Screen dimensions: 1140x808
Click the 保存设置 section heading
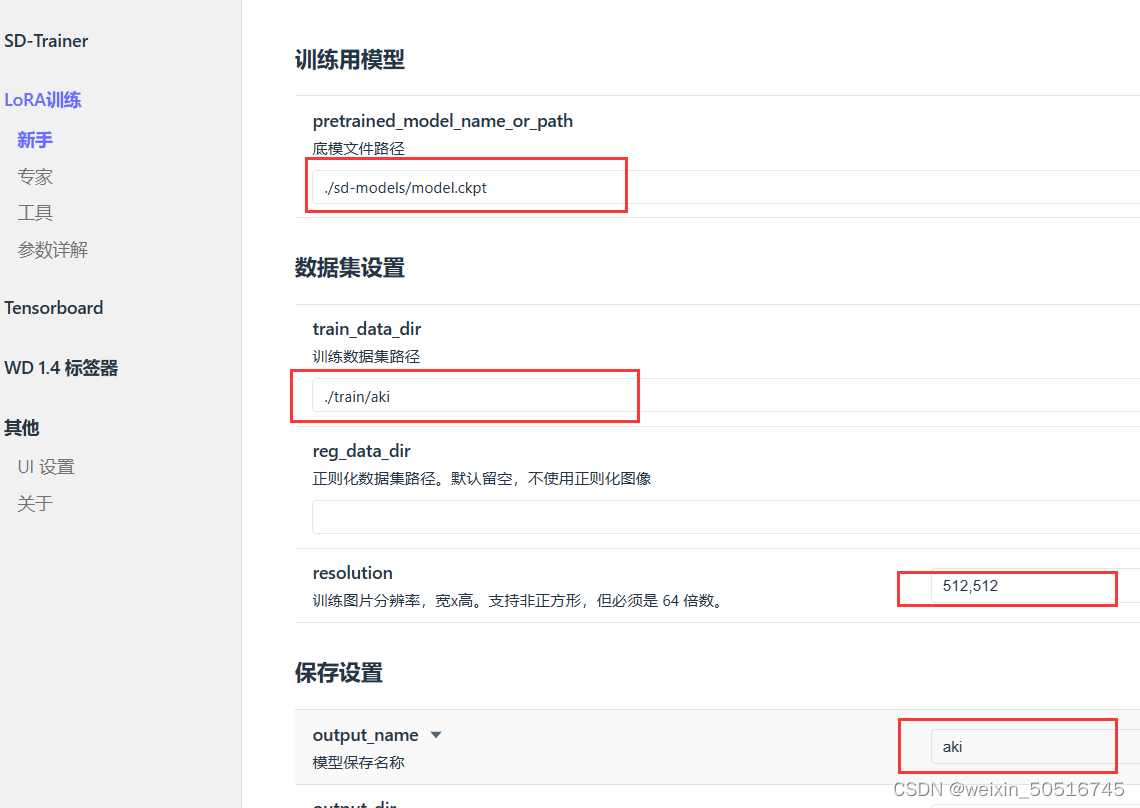(x=336, y=673)
